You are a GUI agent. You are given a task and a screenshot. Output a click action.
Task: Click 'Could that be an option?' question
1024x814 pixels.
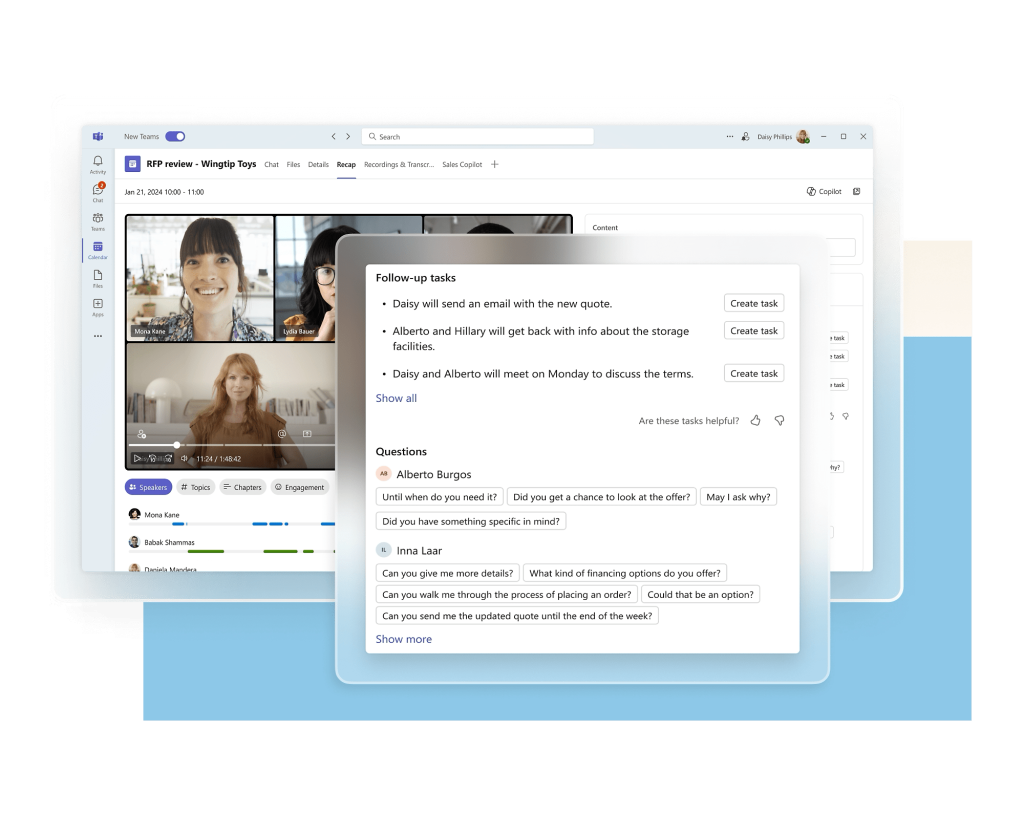[700, 594]
